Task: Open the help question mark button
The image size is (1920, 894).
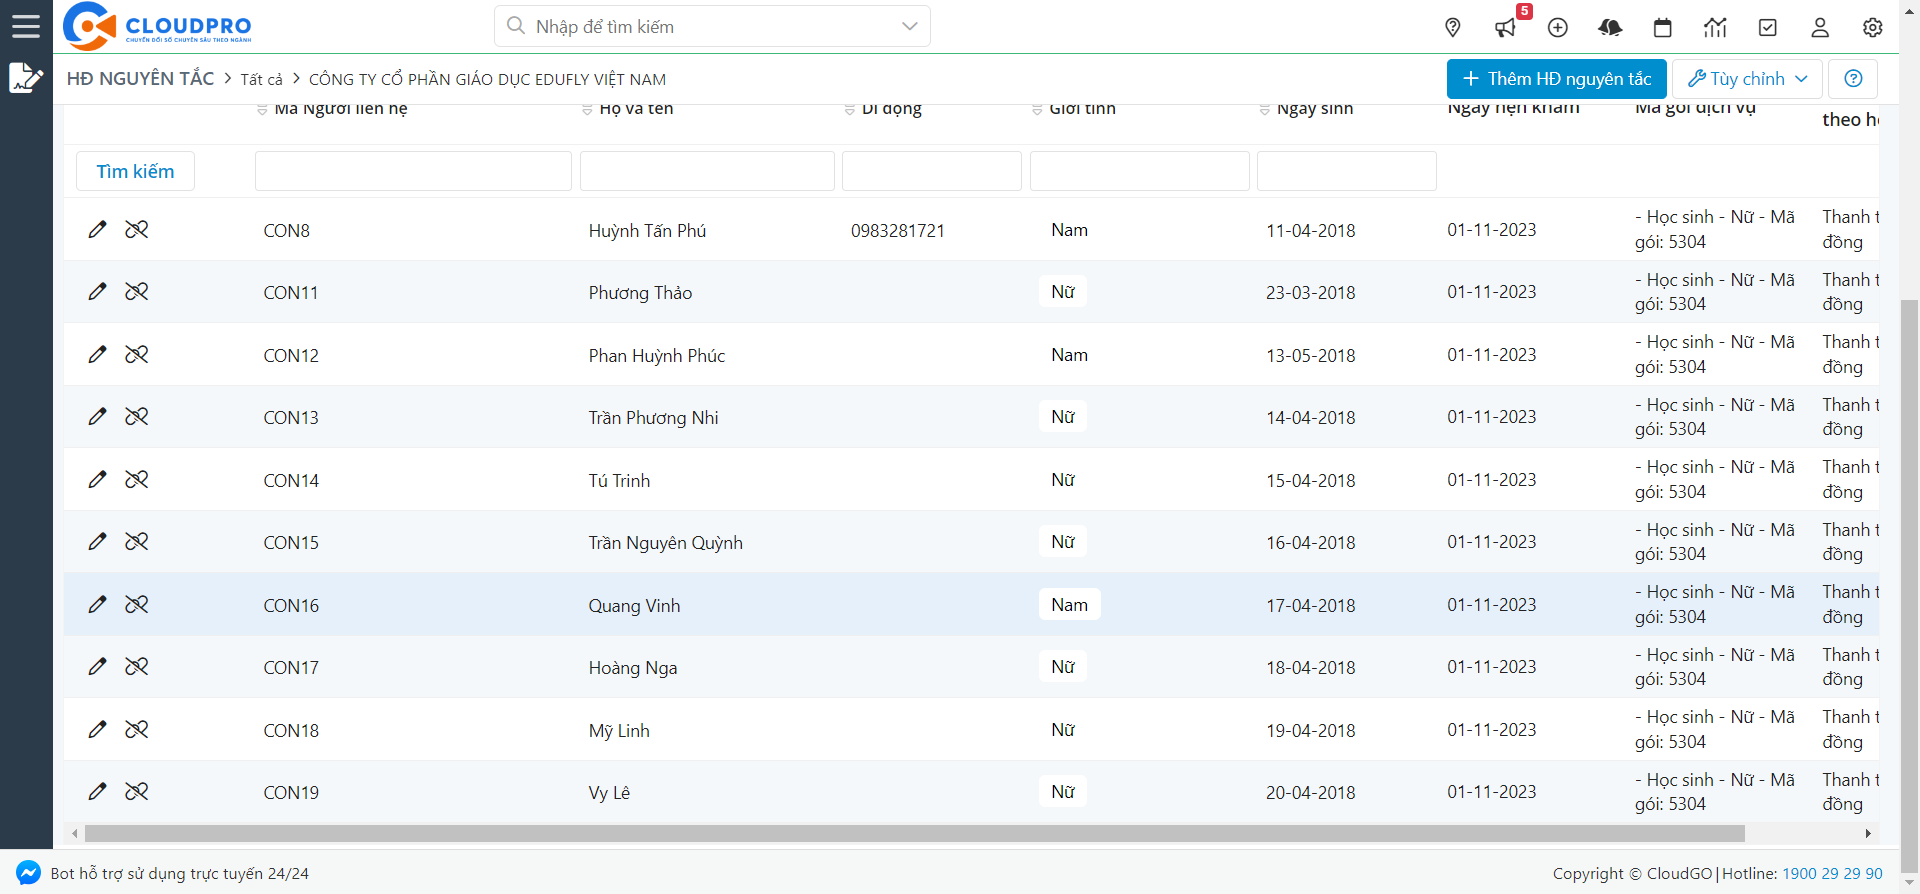Action: point(1853,78)
